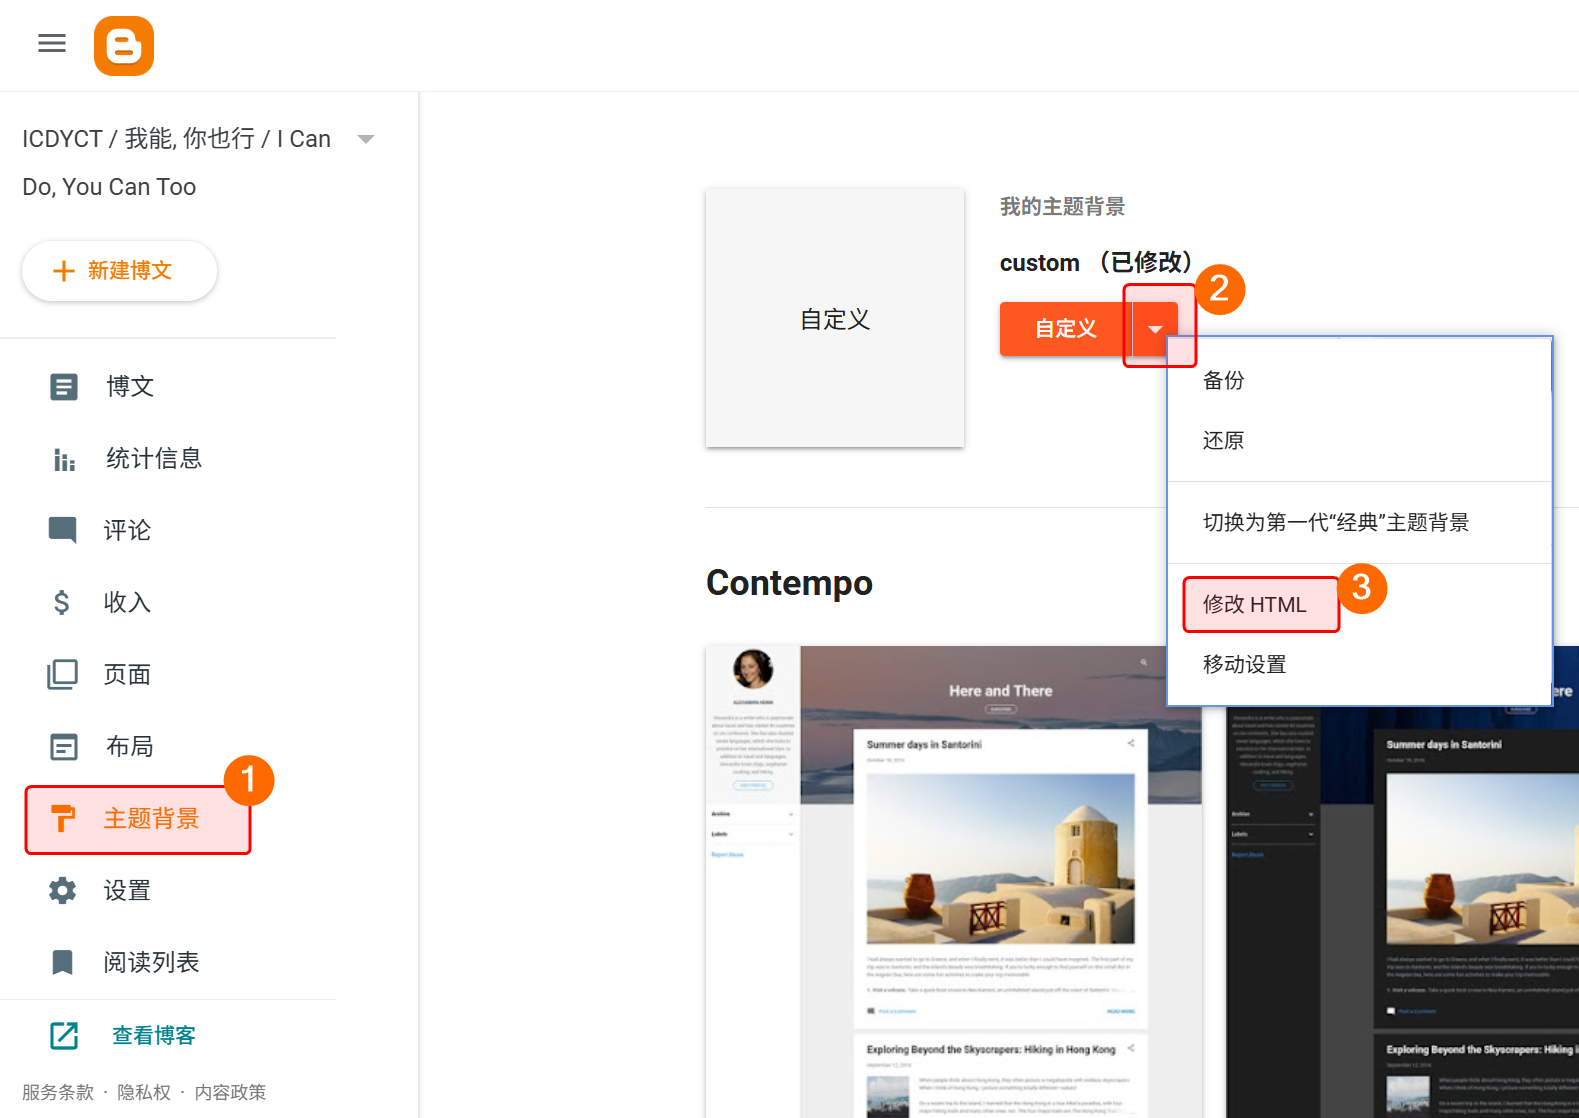This screenshot has width=1579, height=1118.
Task: Expand the blog selector dropdown arrow
Action: [366, 139]
